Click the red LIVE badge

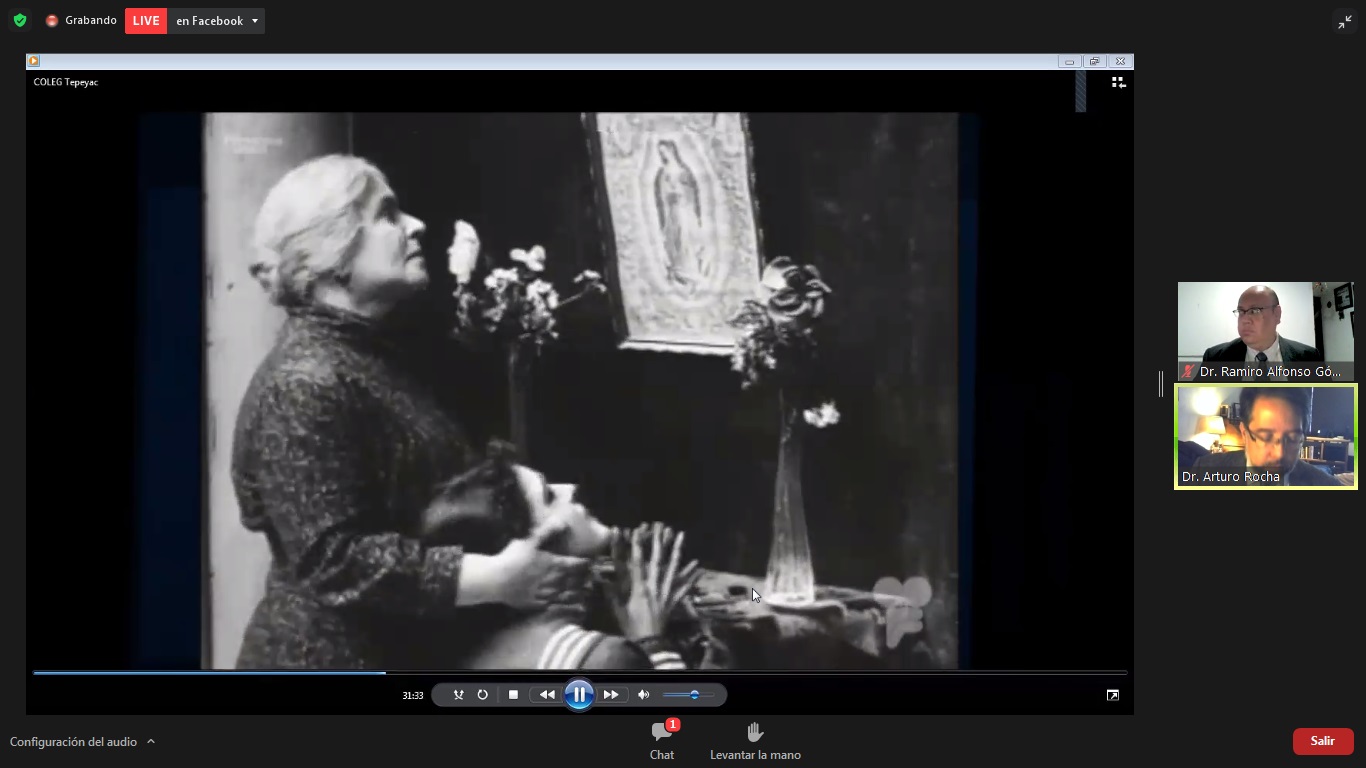146,21
